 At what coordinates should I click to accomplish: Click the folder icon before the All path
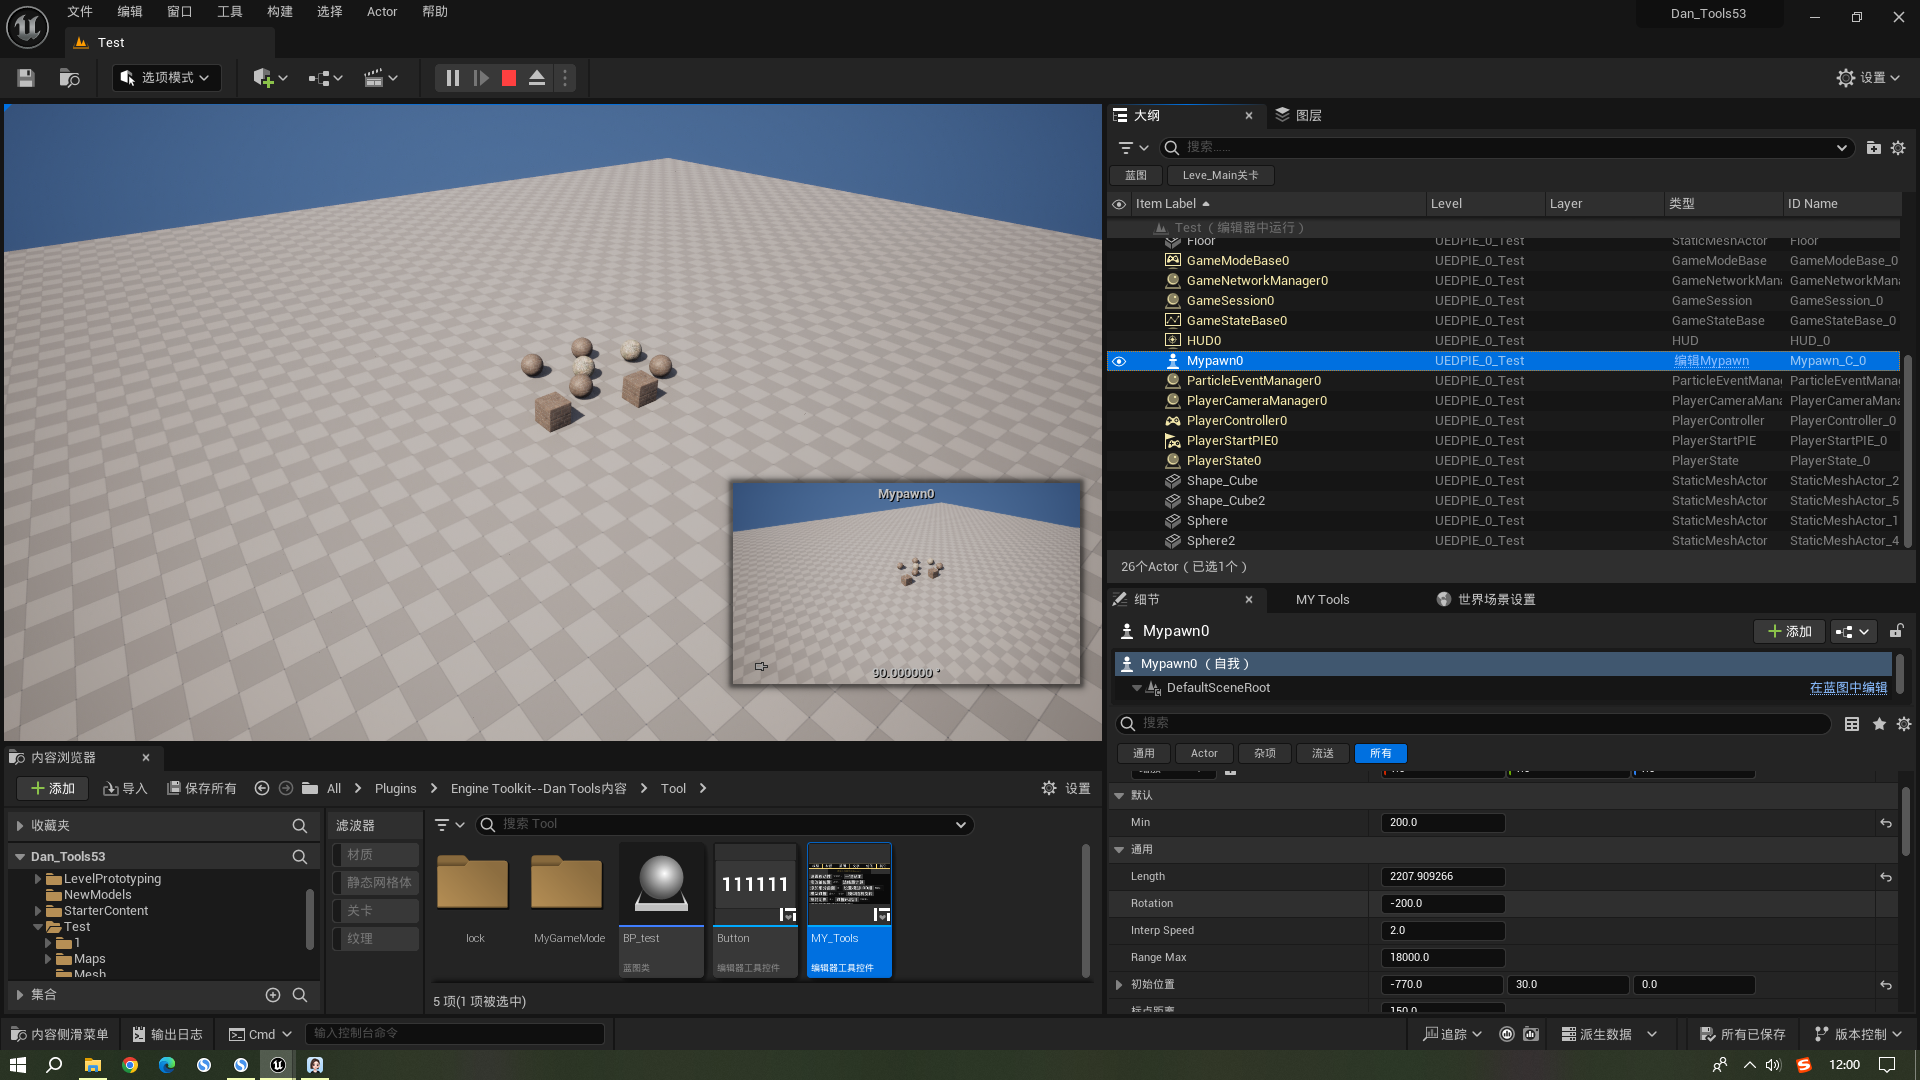click(x=310, y=789)
